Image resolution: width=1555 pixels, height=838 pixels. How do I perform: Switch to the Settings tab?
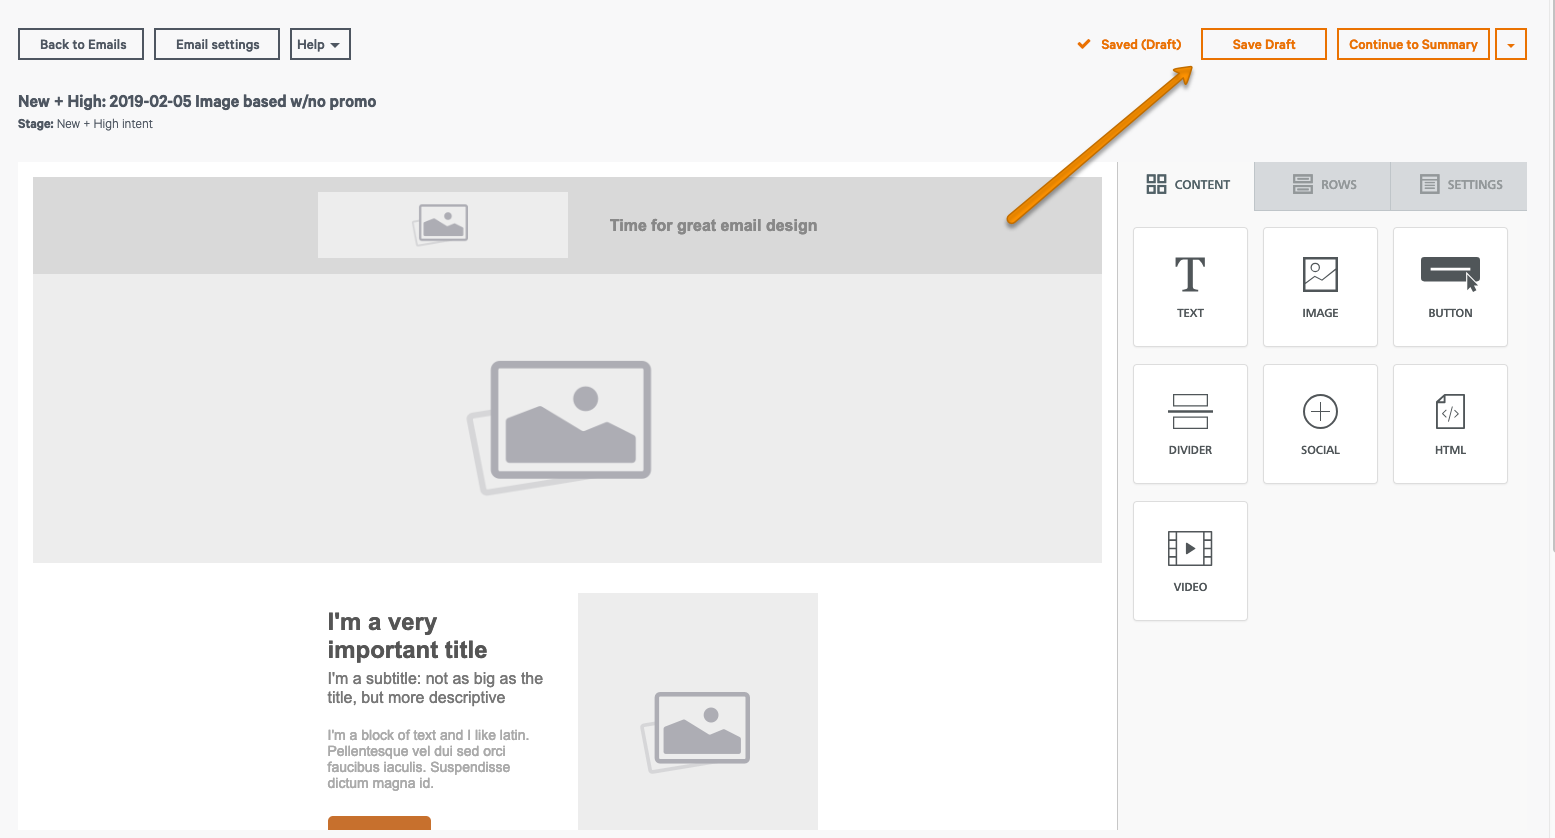pyautogui.click(x=1459, y=185)
